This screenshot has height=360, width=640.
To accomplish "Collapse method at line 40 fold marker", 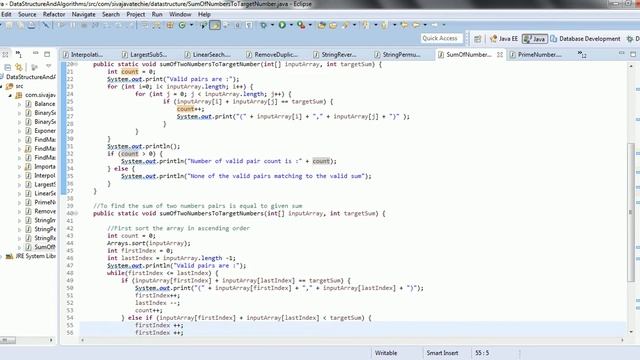I will [x=76, y=213].
